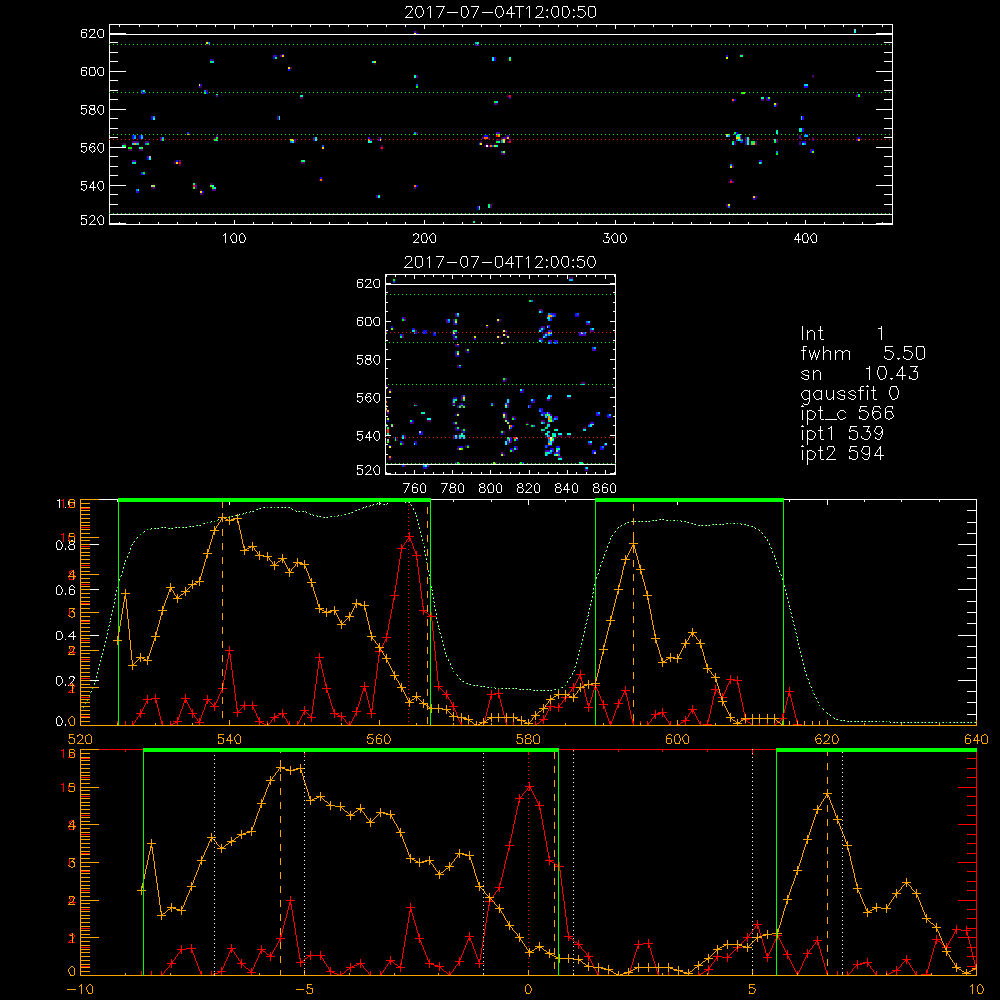This screenshot has height=1000, width=1000.
Task: Click x-axis label '100' on top plot
Action: point(234,239)
